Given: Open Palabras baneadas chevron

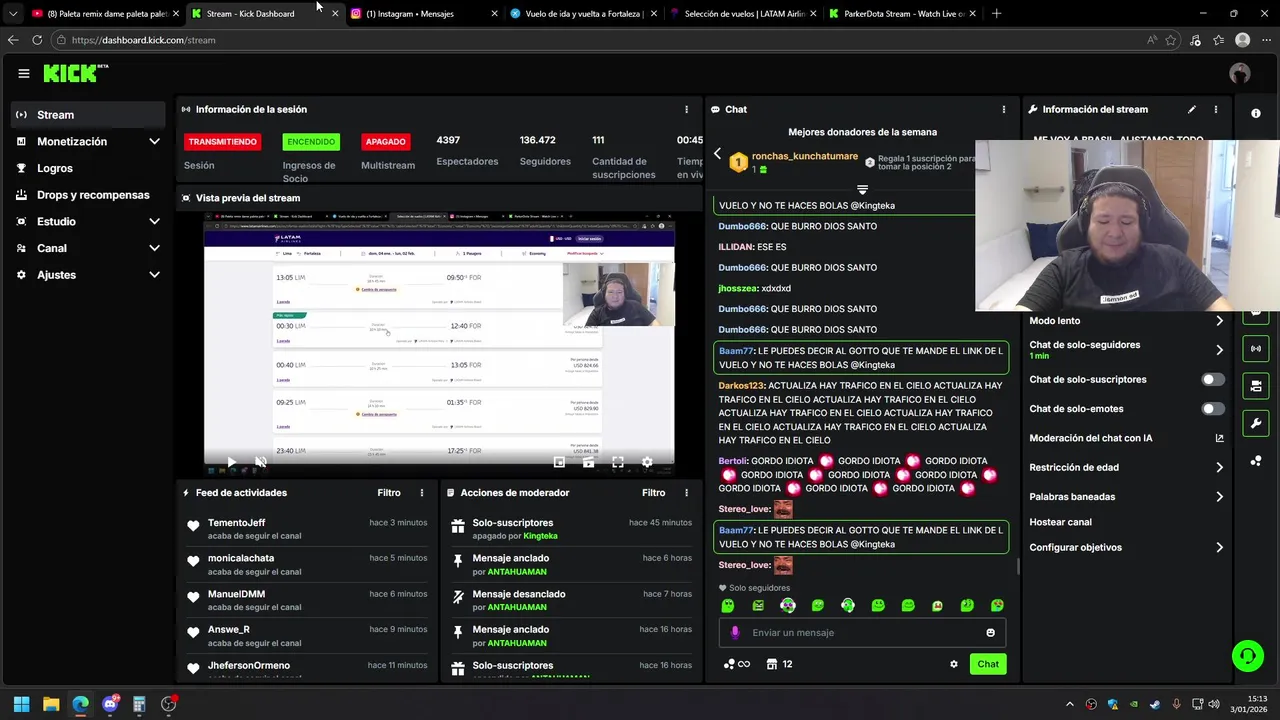Looking at the screenshot, I should point(1219,497).
